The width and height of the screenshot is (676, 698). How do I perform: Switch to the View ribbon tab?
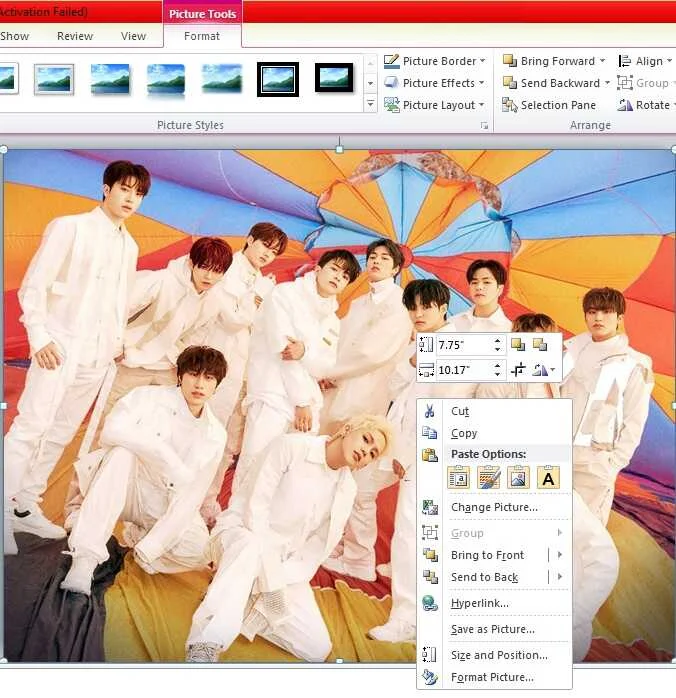click(133, 36)
